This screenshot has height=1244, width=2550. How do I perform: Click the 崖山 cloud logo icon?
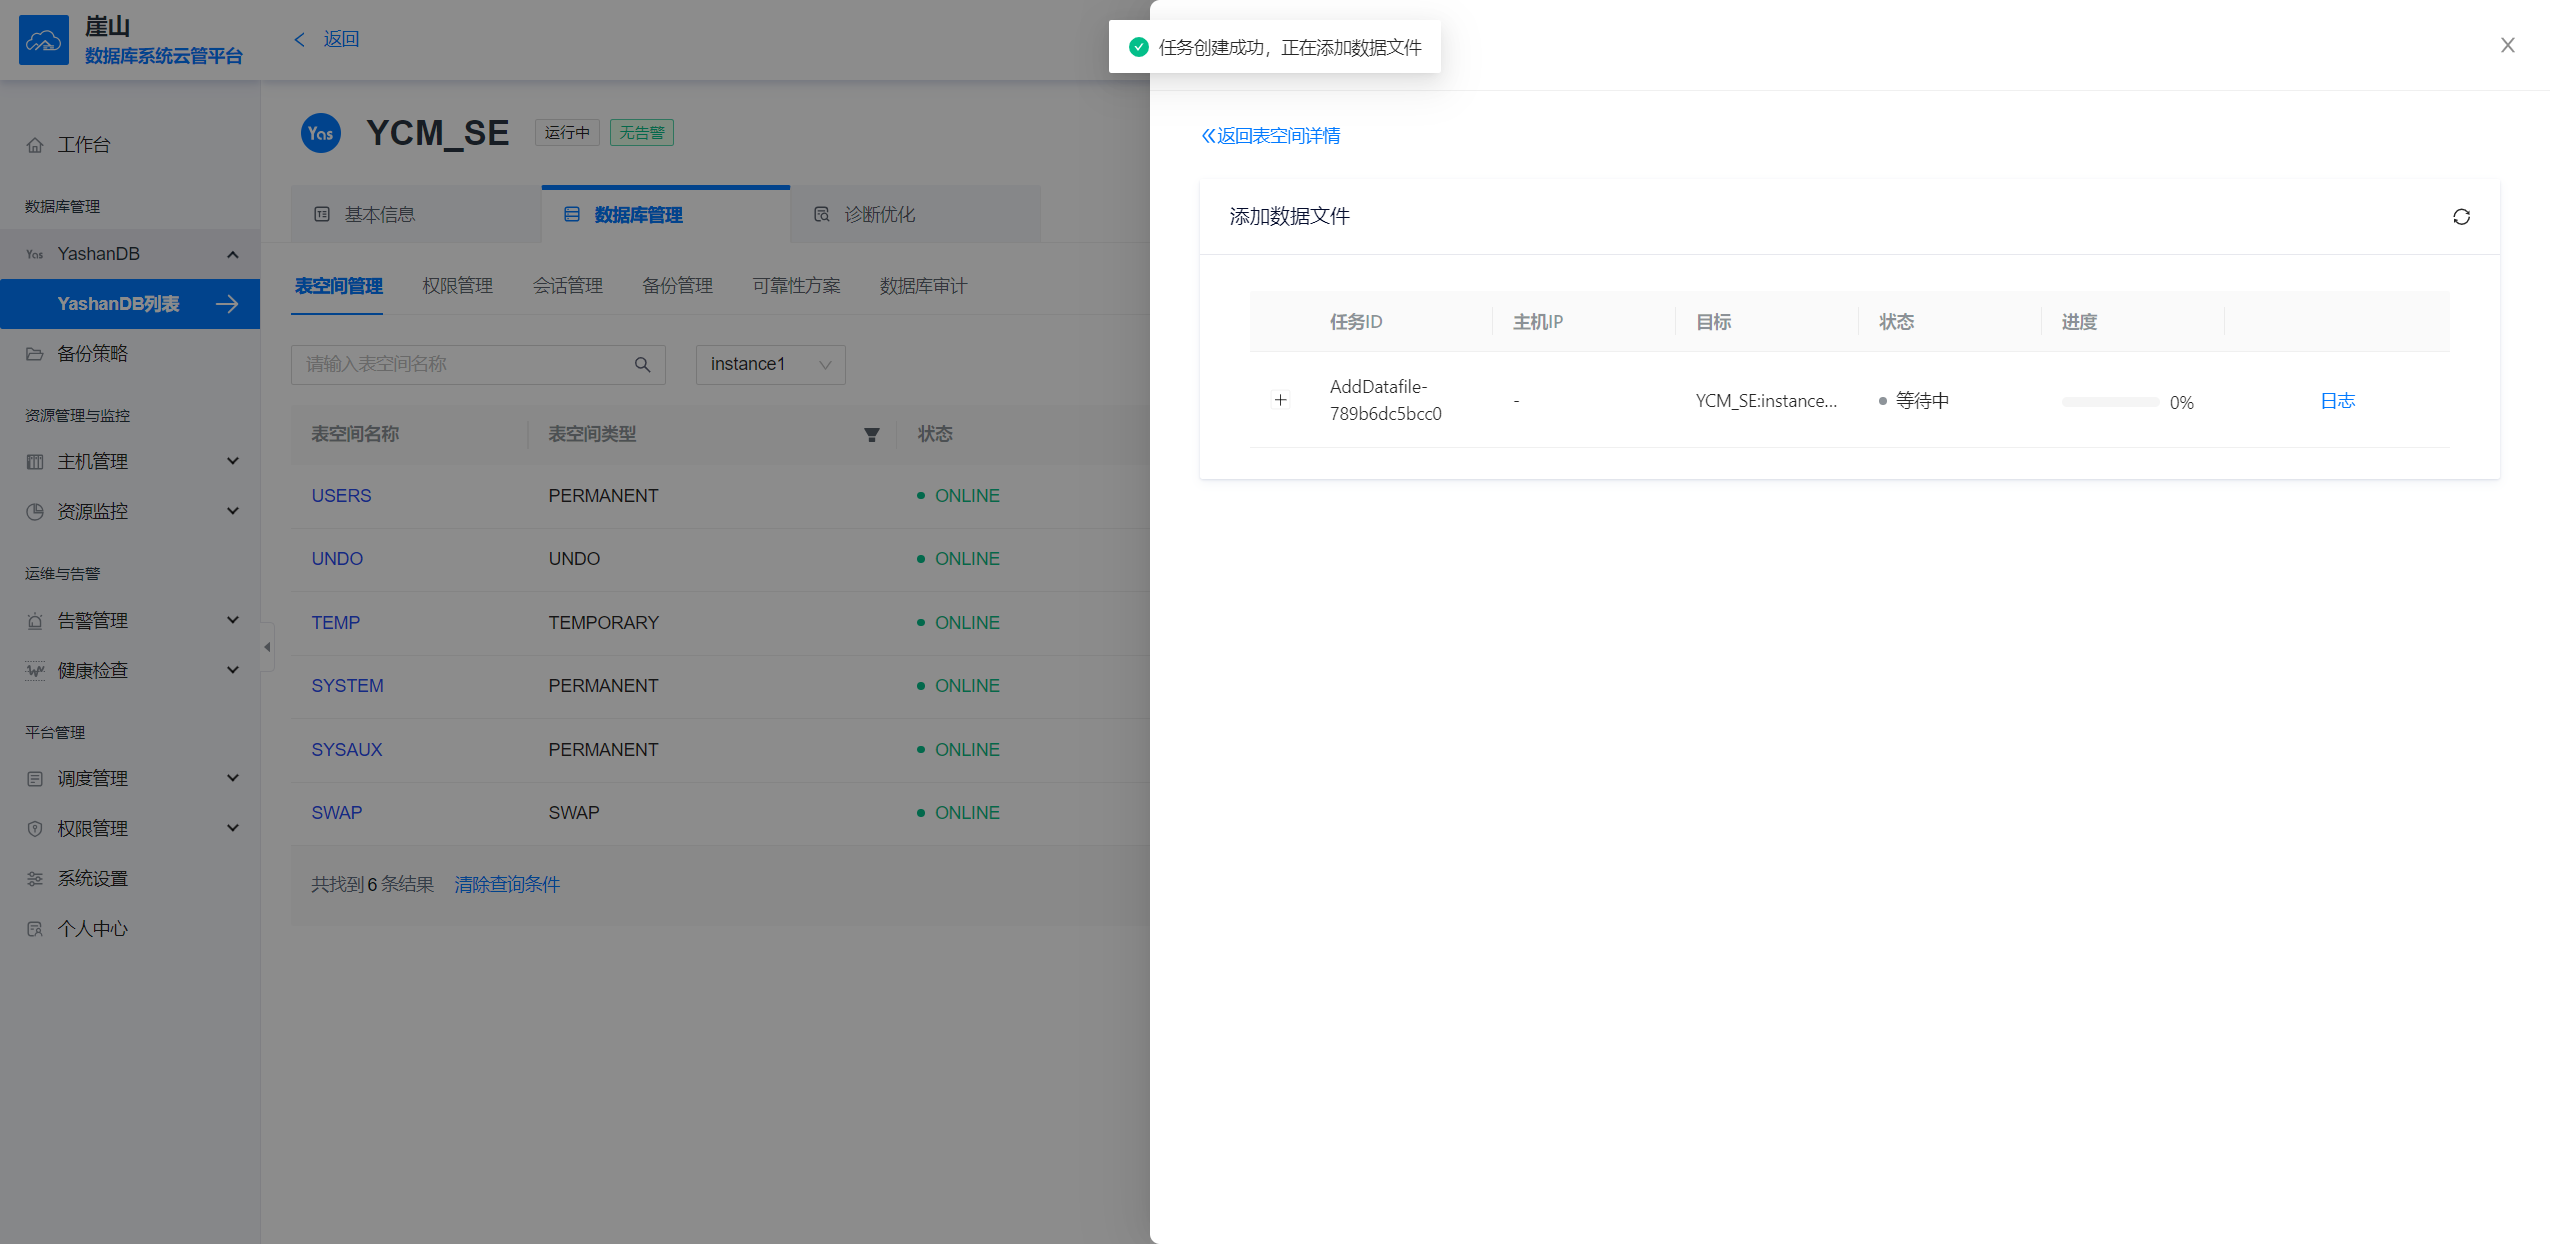[x=44, y=40]
